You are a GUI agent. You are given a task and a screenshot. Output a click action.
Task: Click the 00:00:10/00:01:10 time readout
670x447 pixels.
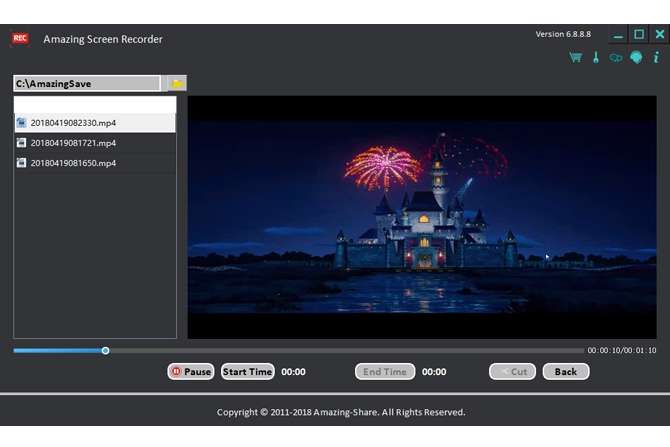click(x=622, y=350)
